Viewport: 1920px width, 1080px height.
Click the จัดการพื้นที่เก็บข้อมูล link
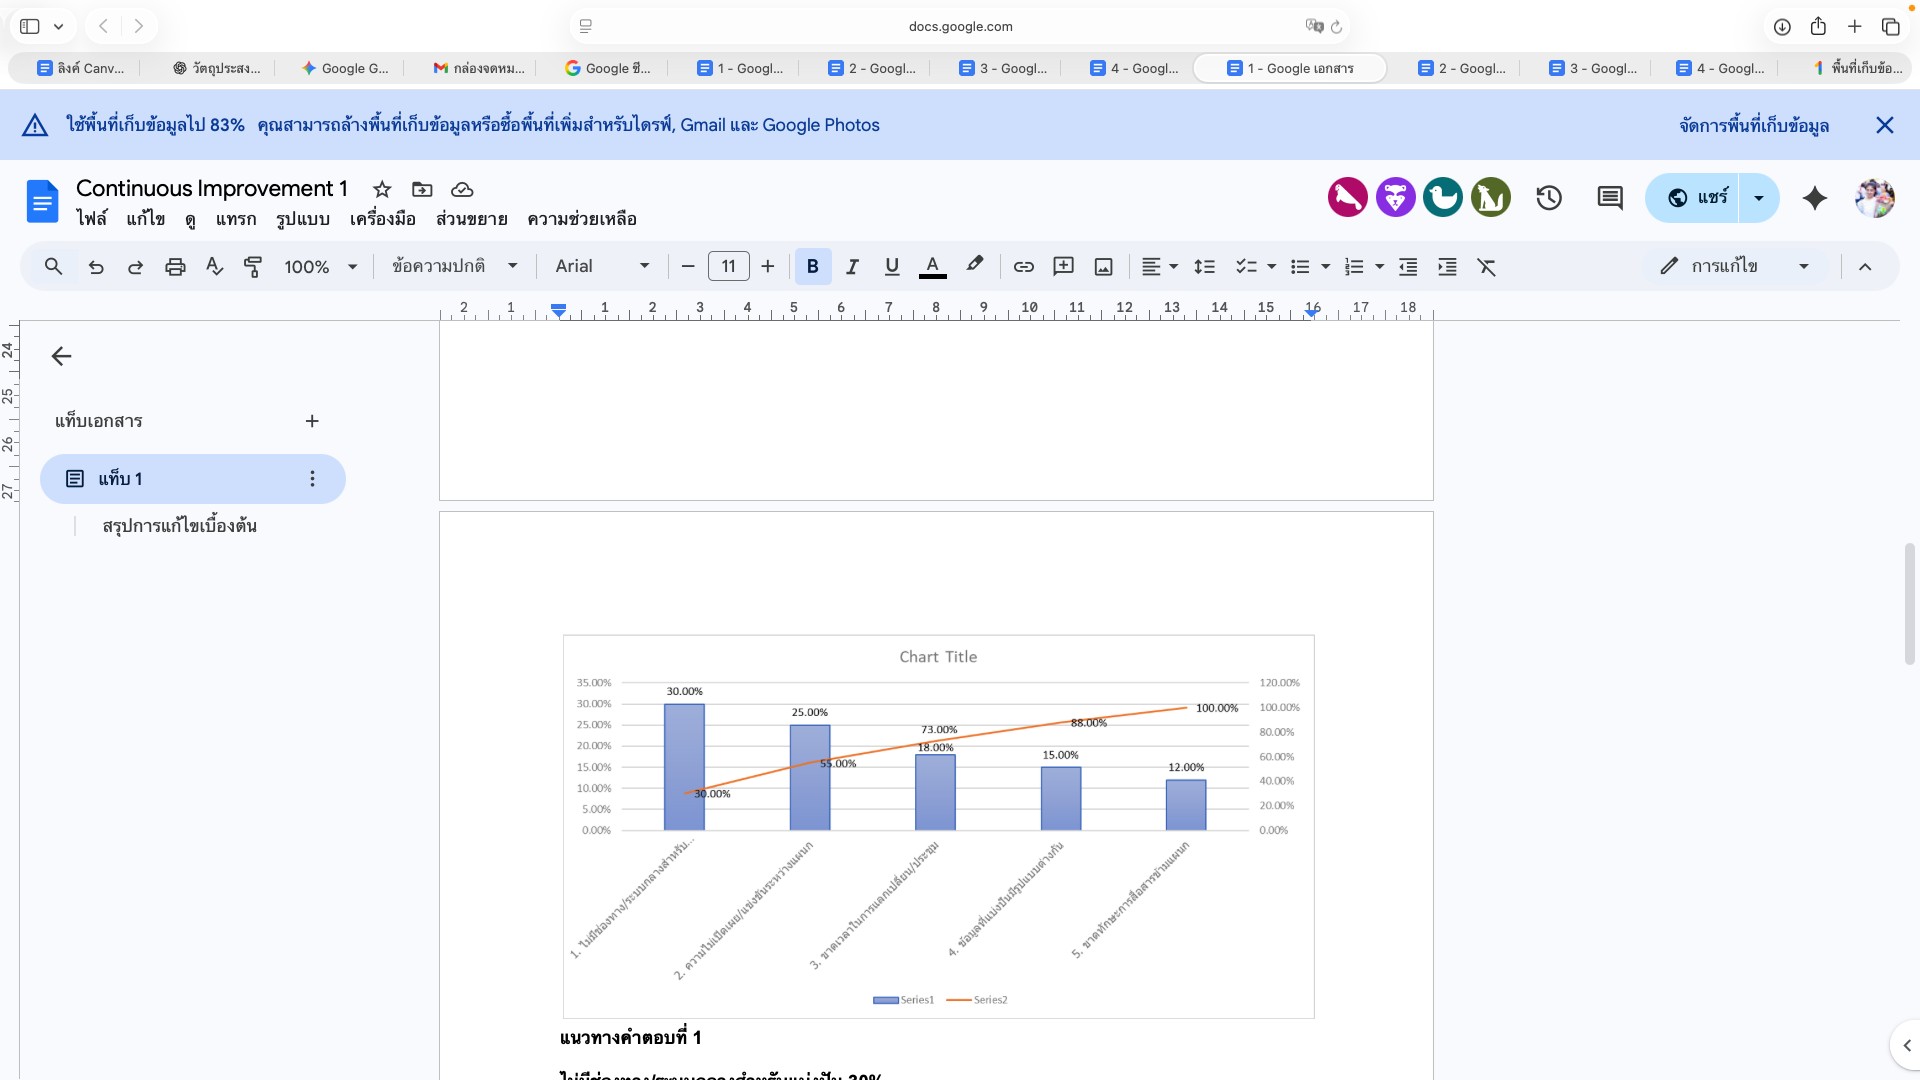pyautogui.click(x=1754, y=125)
